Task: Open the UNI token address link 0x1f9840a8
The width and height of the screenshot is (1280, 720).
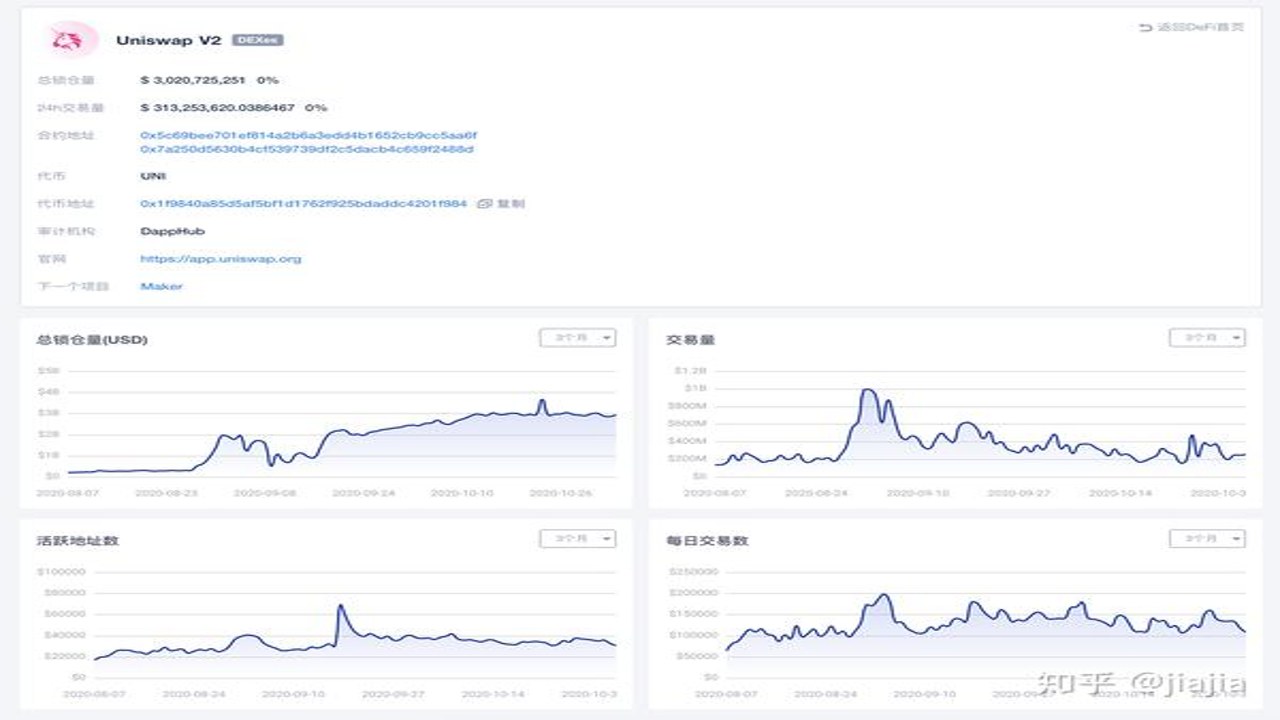Action: coord(303,203)
